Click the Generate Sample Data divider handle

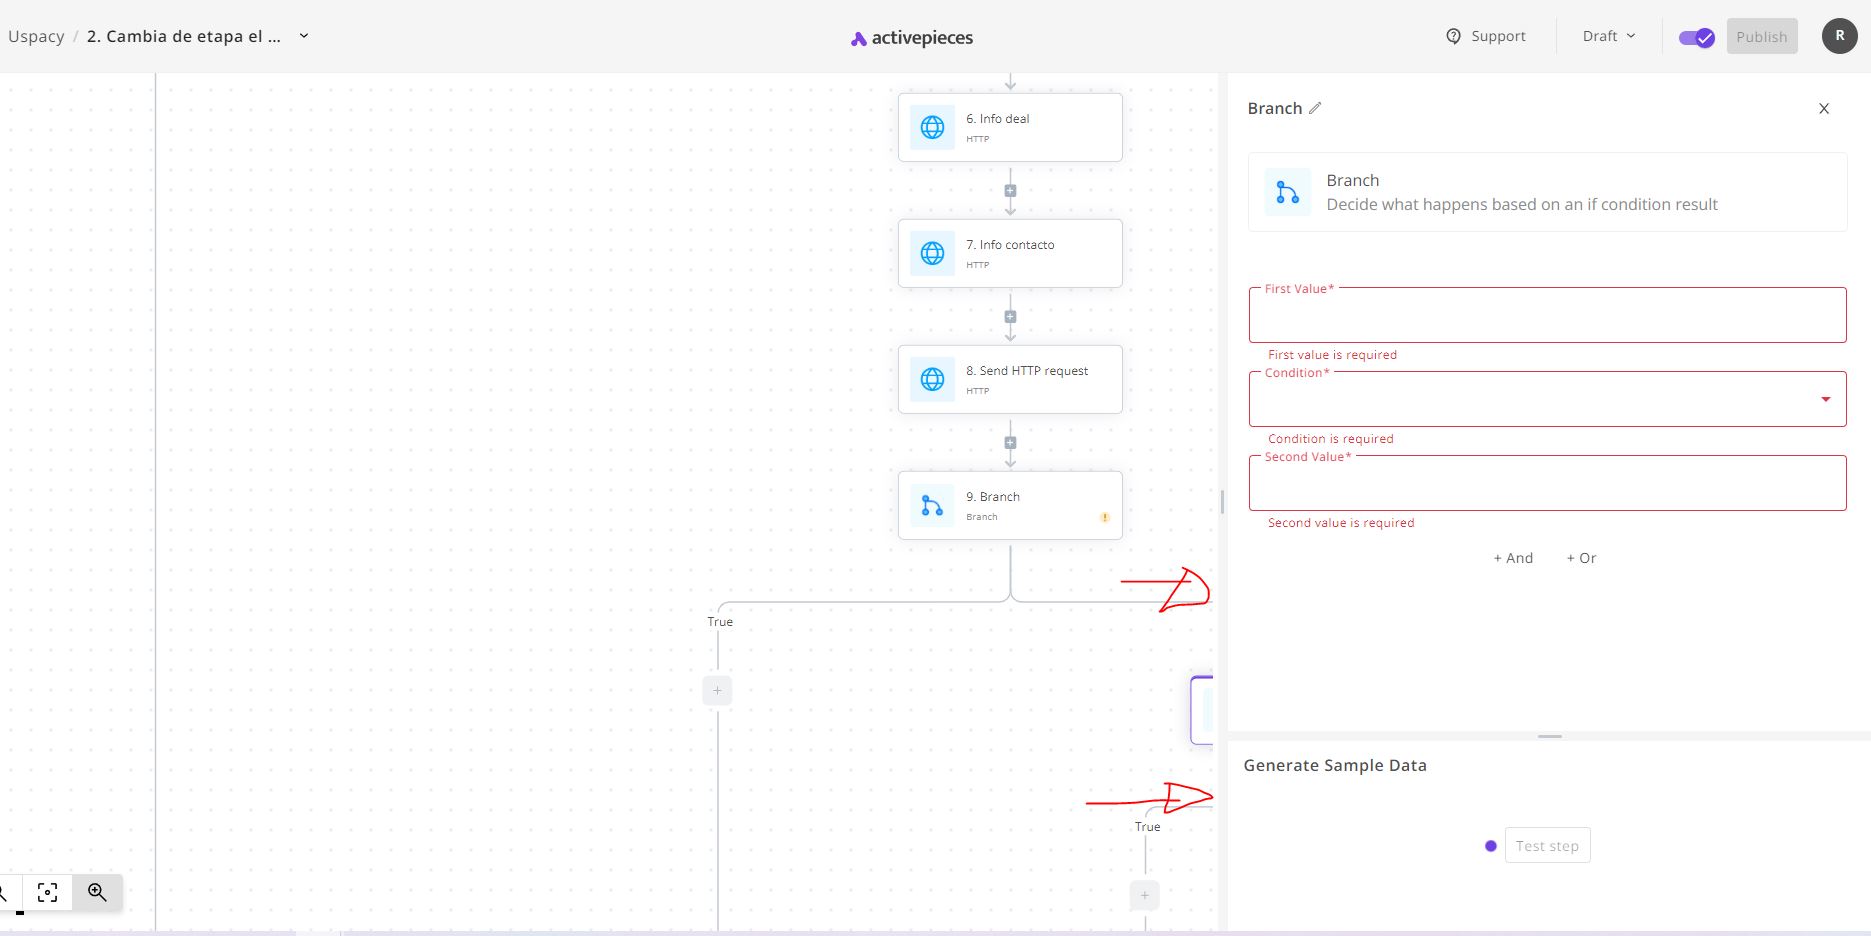1550,736
